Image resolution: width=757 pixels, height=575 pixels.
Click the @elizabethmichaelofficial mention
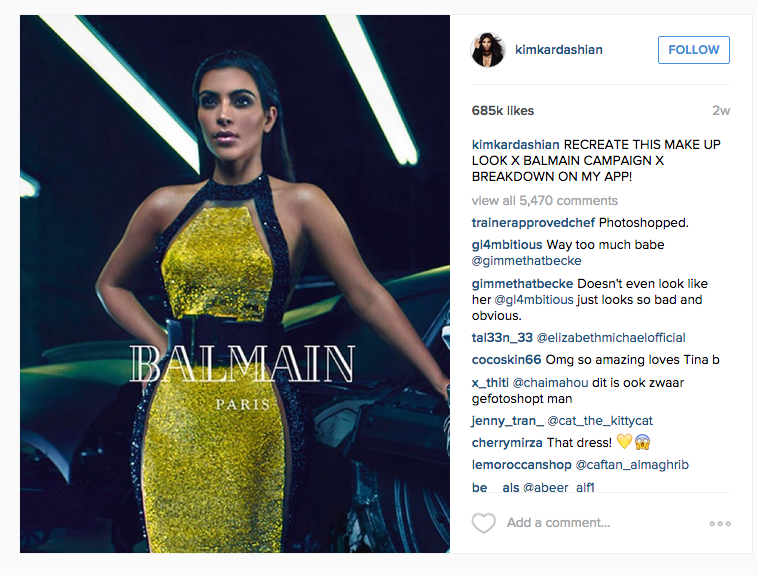611,338
